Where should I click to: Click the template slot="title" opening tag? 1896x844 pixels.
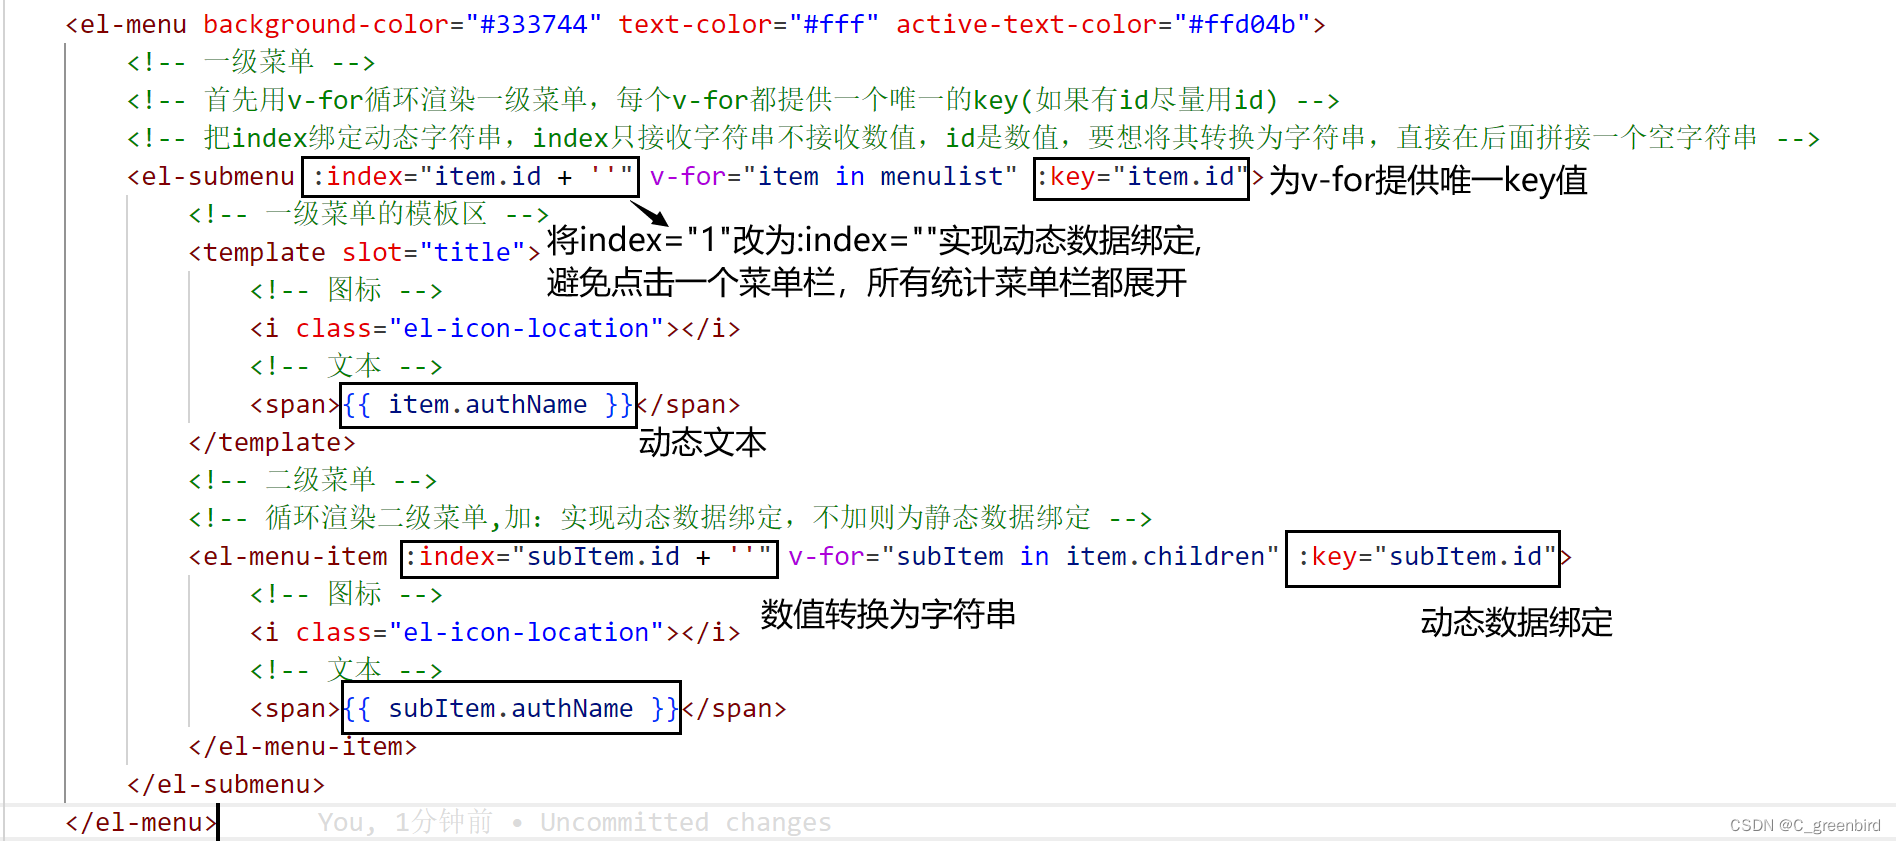pos(364,252)
